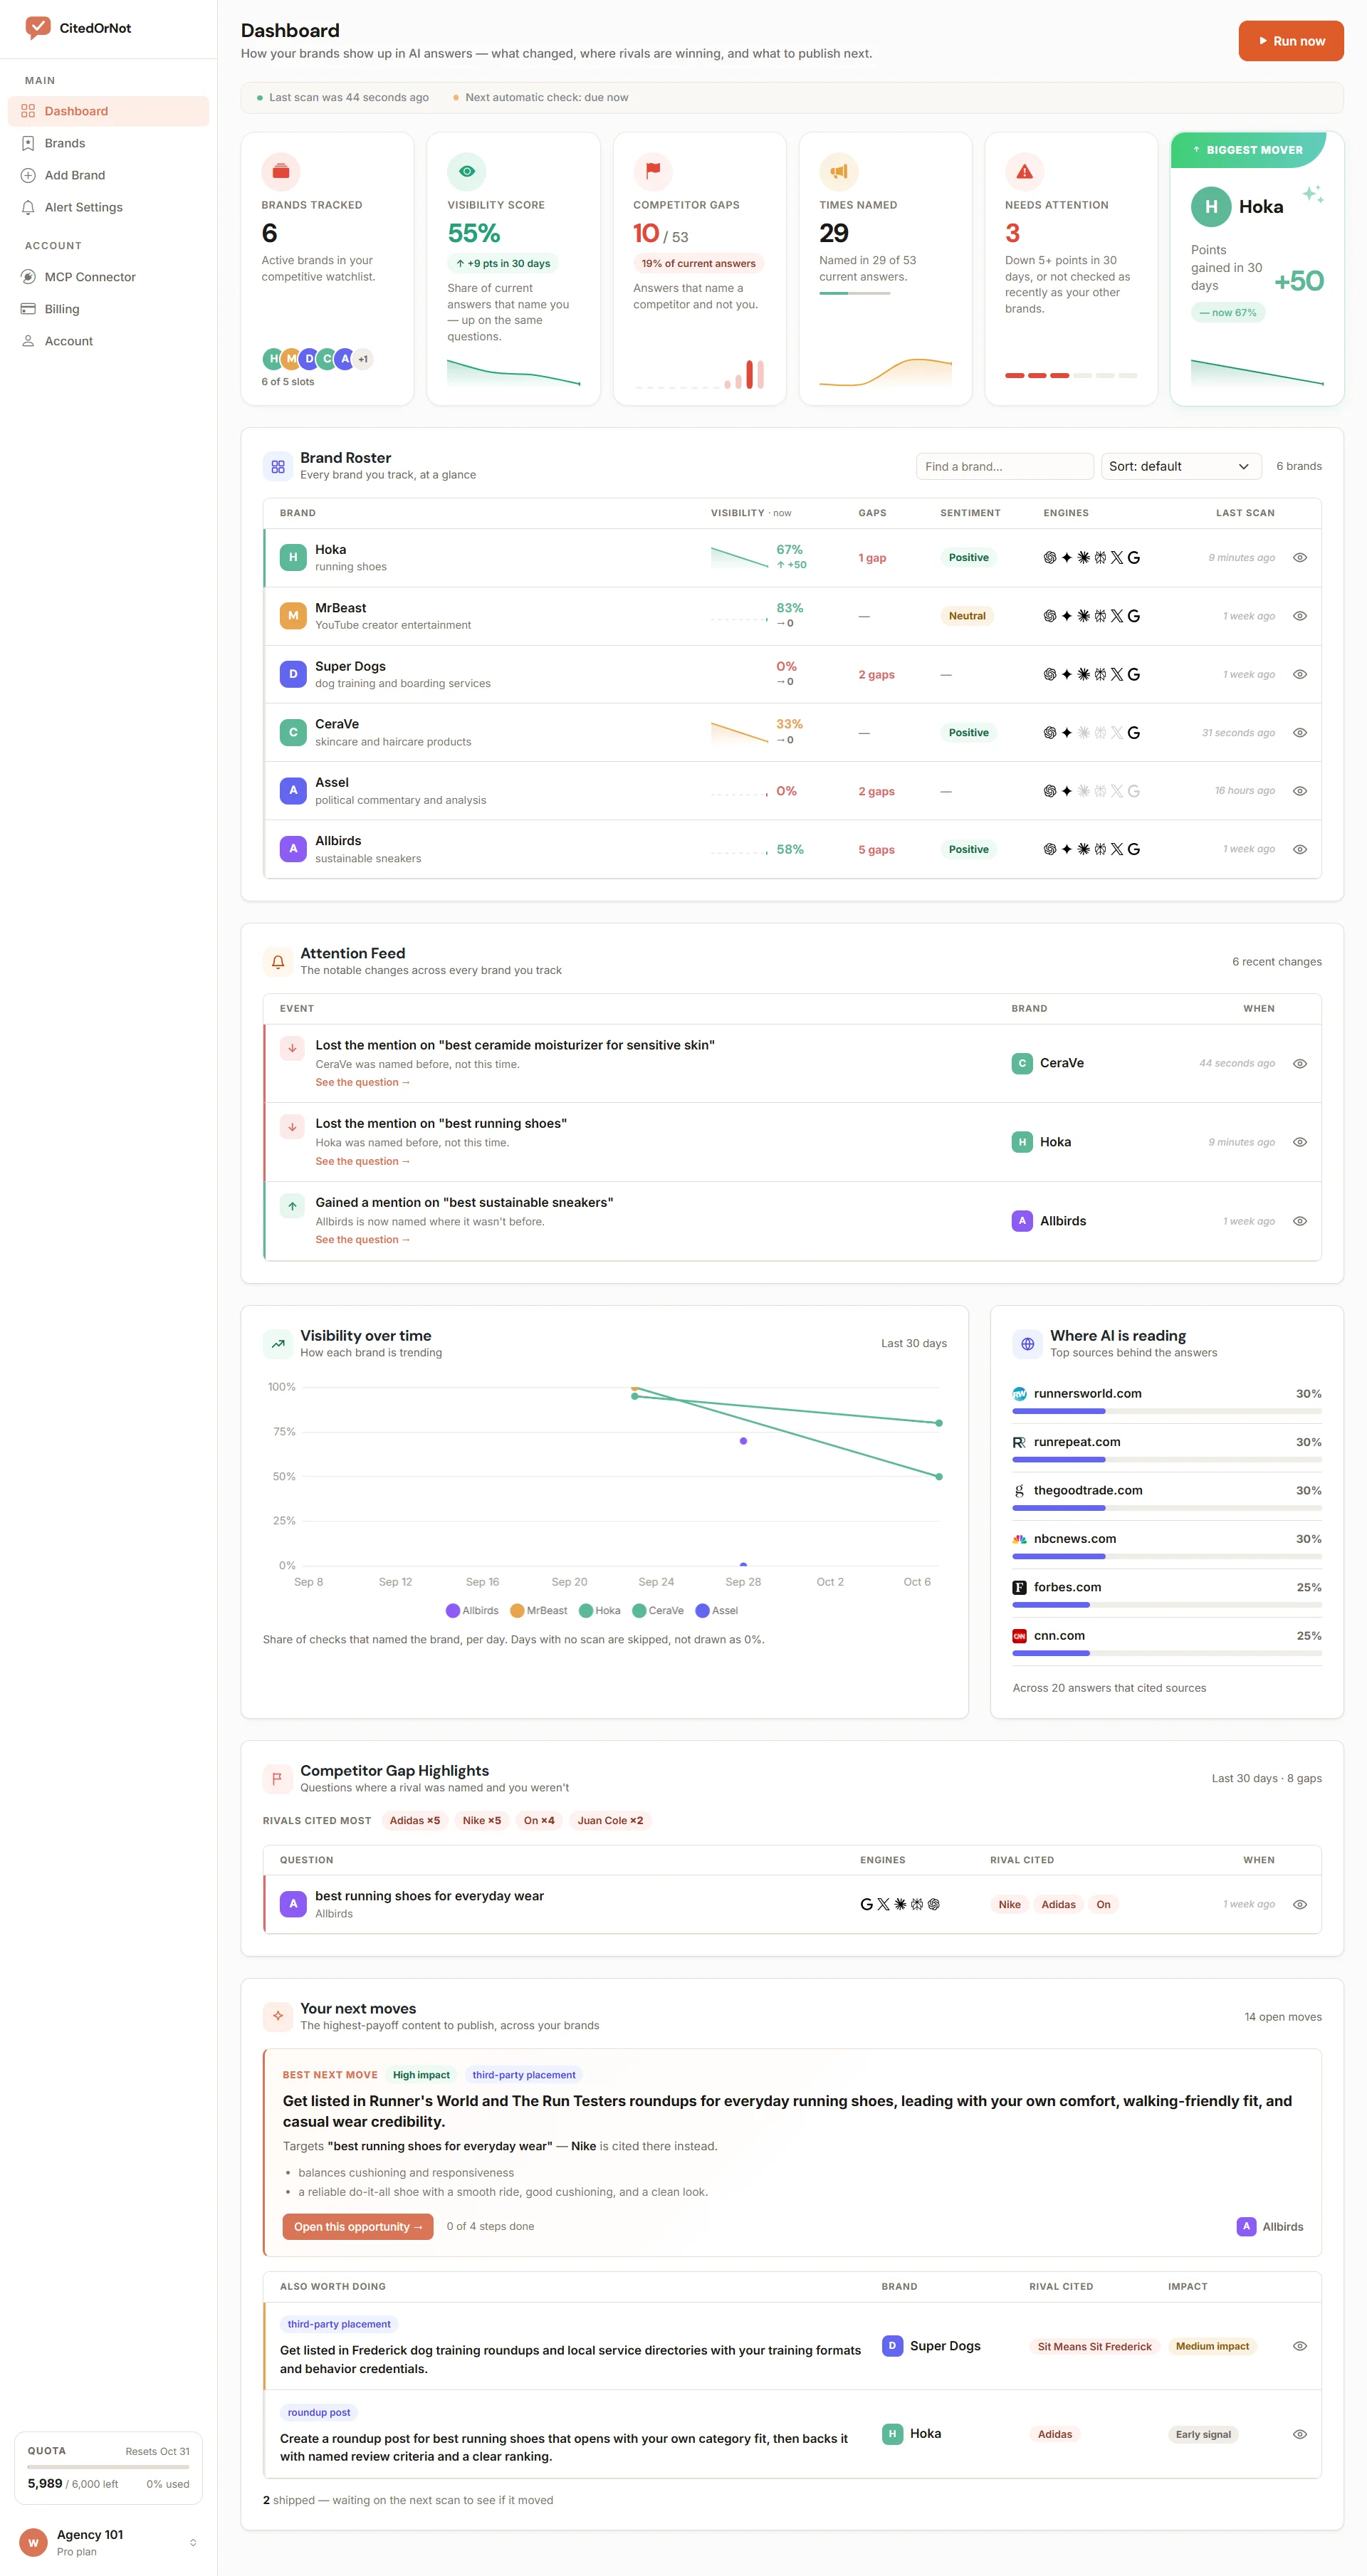The height and width of the screenshot is (2576, 1367).
Task: Click the third-party placement tag in best move
Action: pos(523,2075)
